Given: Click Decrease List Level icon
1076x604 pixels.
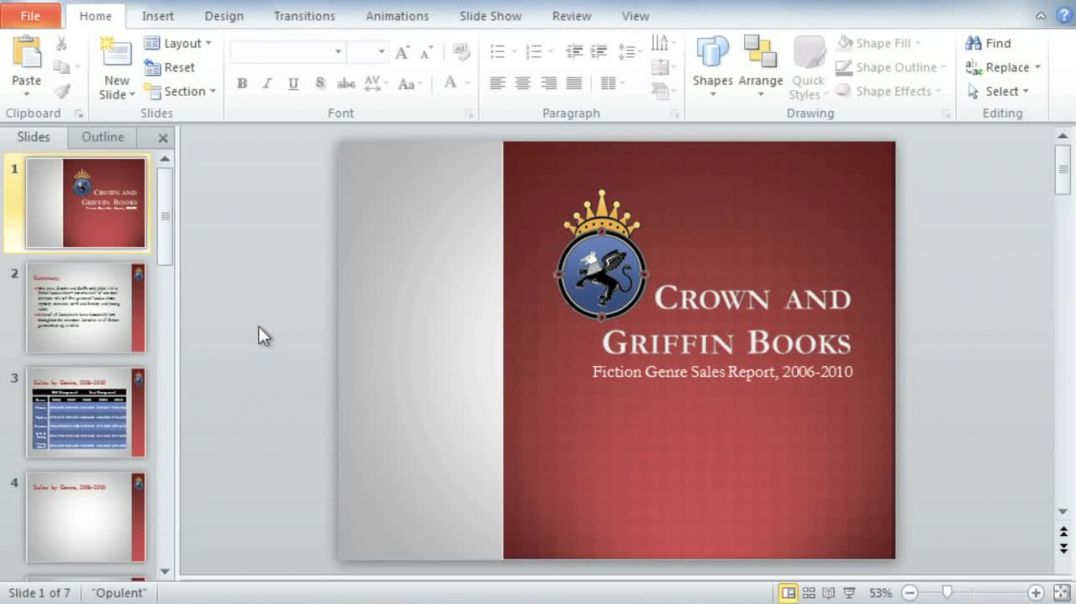Looking at the screenshot, I should (x=574, y=51).
